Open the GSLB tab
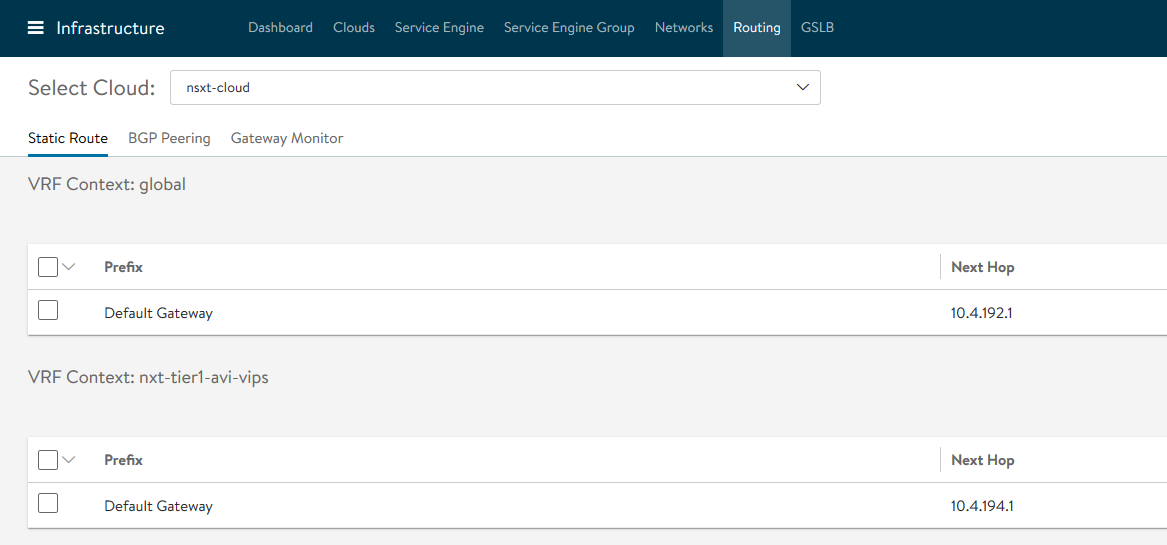This screenshot has width=1167, height=545. (817, 28)
